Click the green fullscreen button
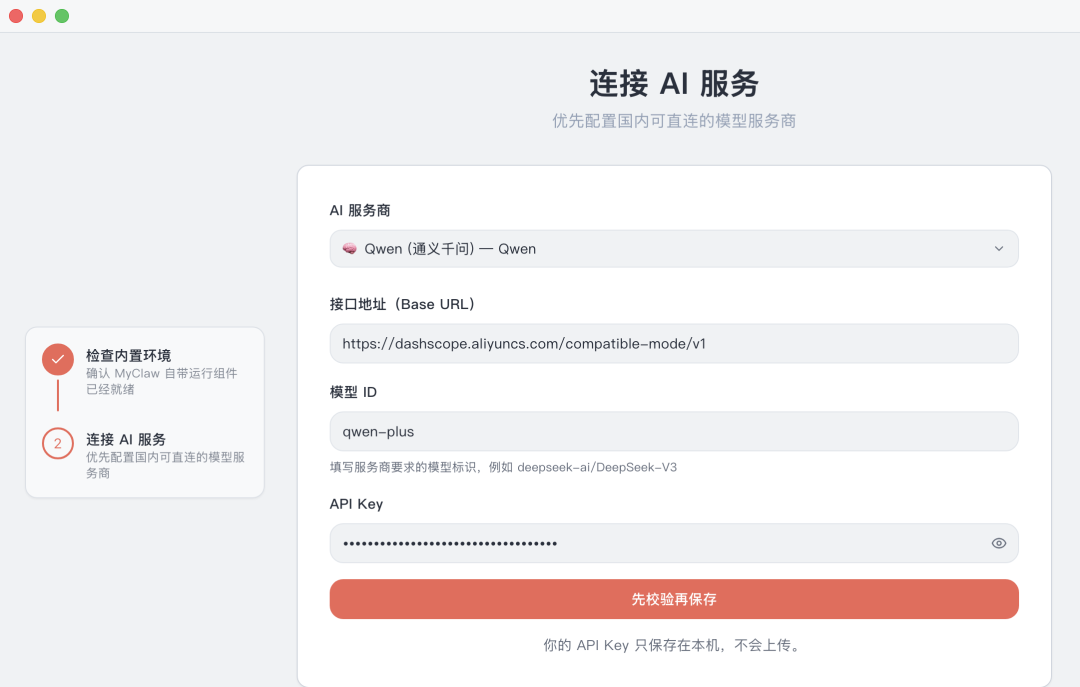Screen dimensions: 1080x687 (x=61, y=16)
